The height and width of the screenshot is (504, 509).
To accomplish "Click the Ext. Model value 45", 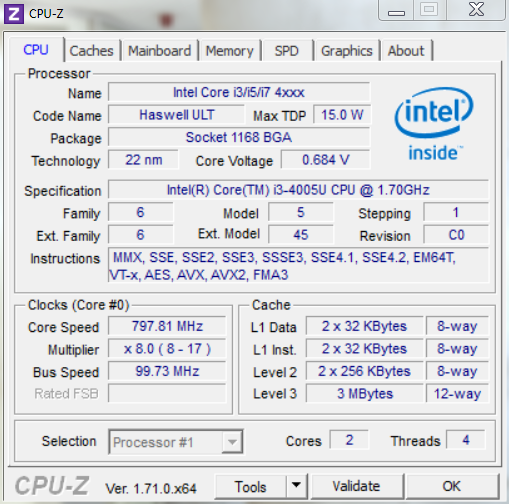I will [x=301, y=235].
